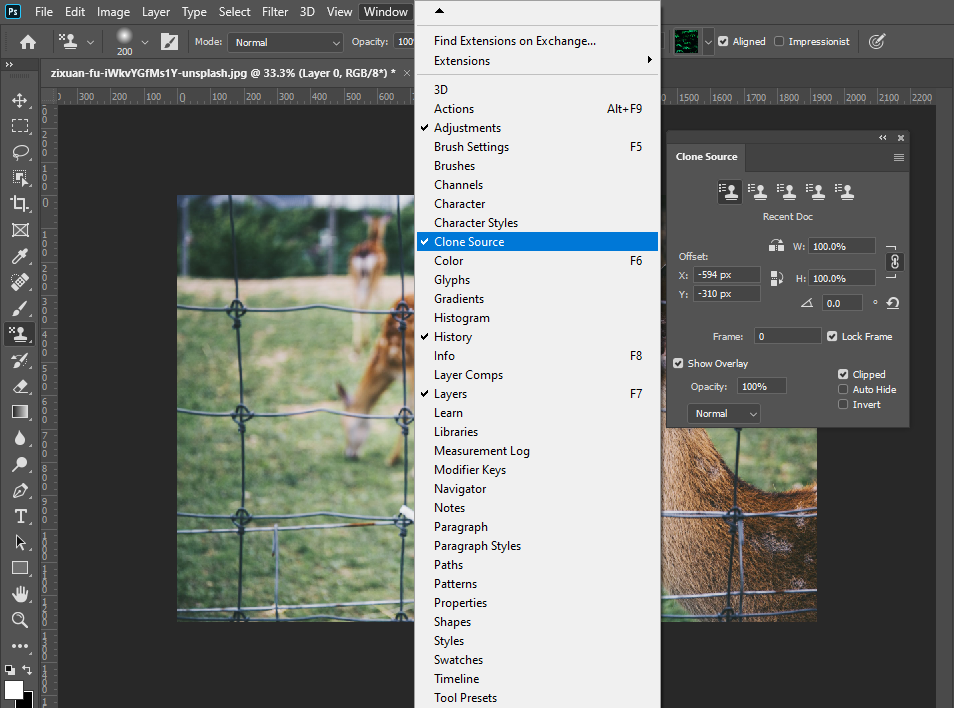Image resolution: width=954 pixels, height=708 pixels.
Task: Open the Mode Normal dropdown
Action: coord(285,42)
